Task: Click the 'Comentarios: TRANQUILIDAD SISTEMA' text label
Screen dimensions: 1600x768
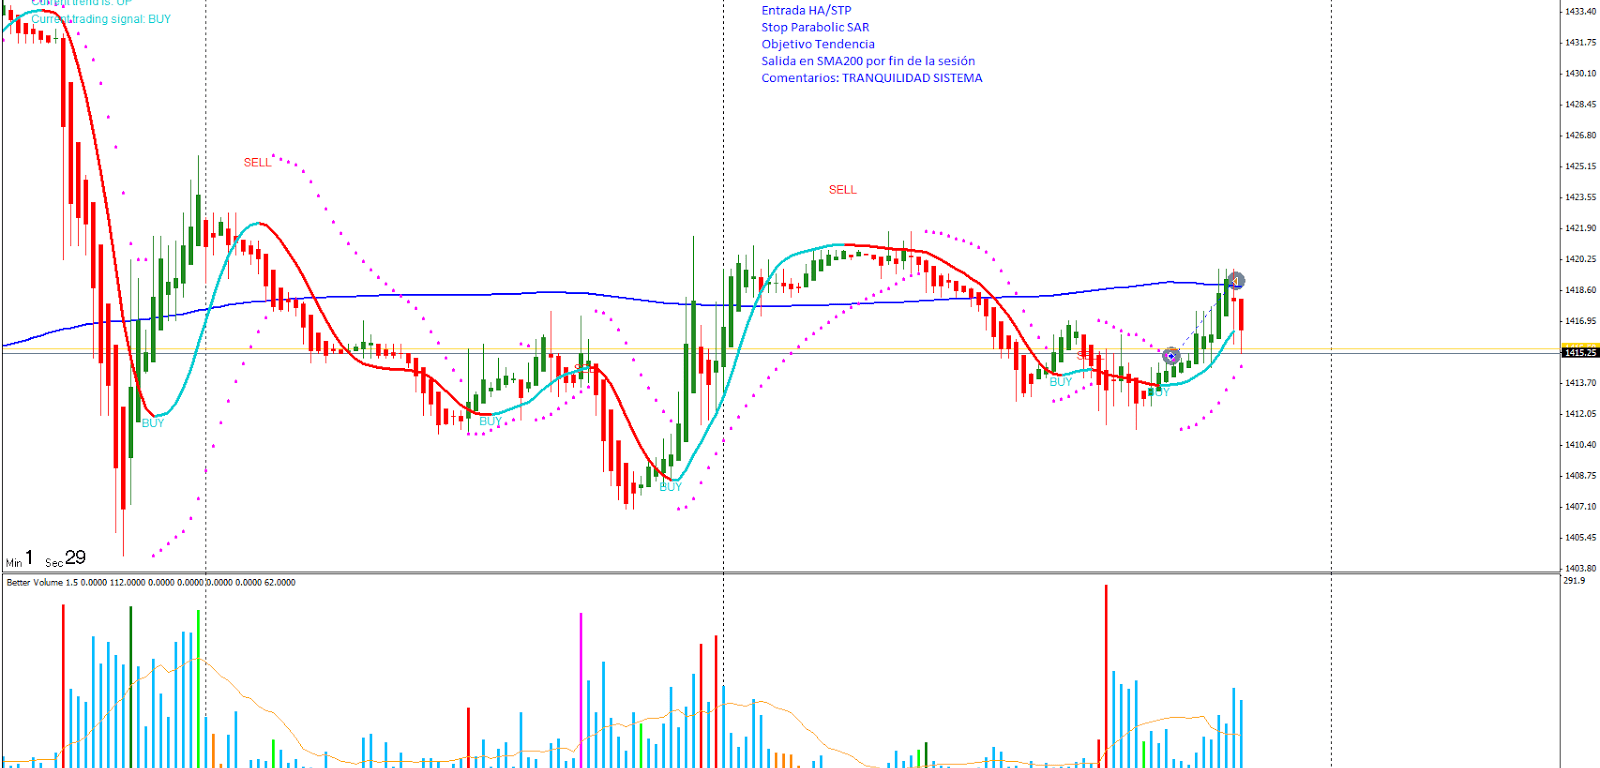Action: 871,78
